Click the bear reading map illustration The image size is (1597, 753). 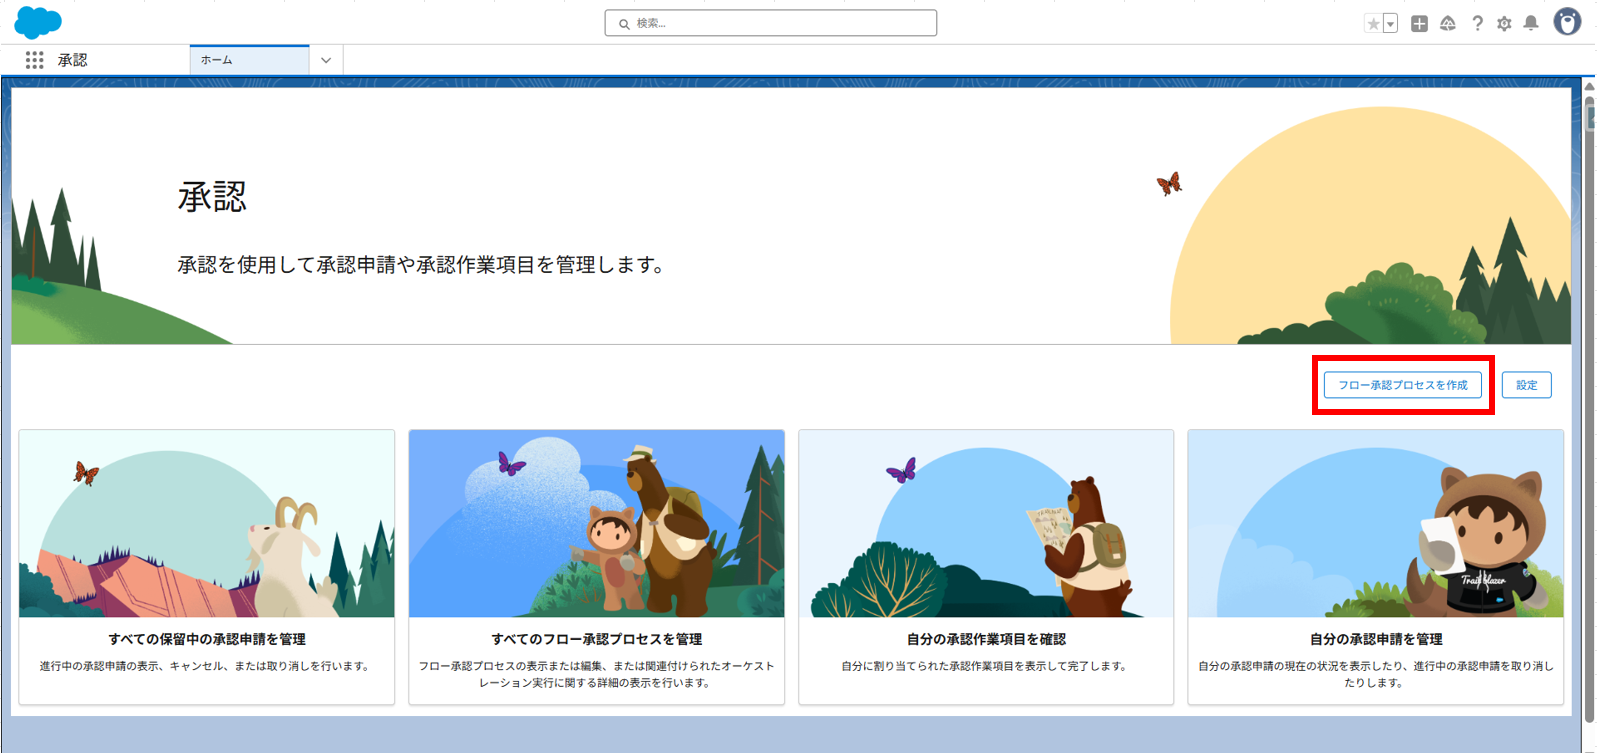pyautogui.click(x=986, y=524)
